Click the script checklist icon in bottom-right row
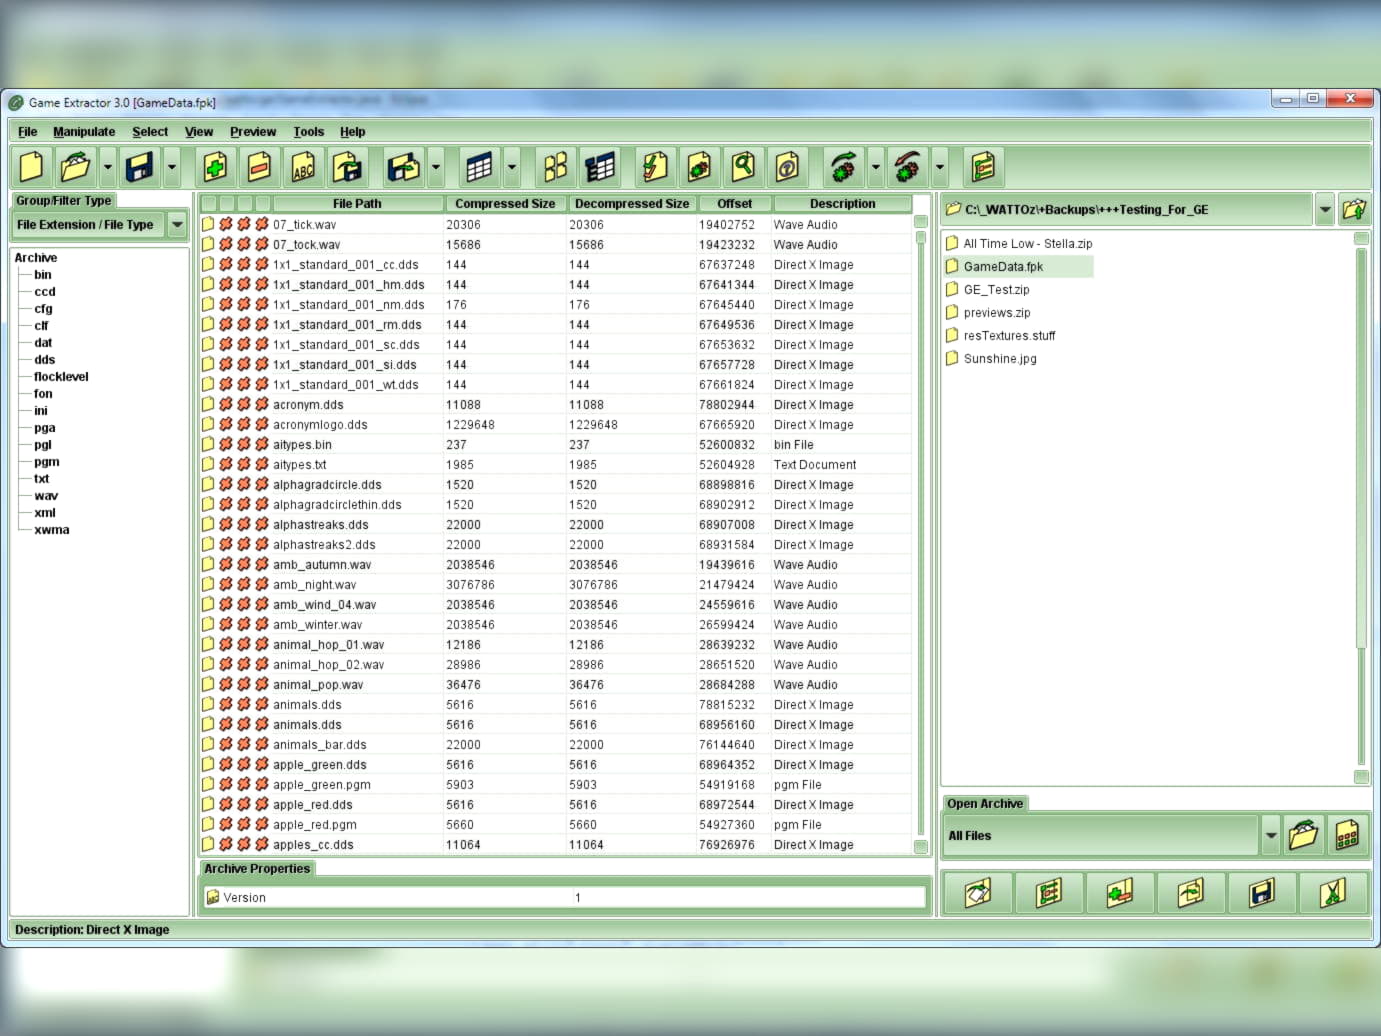This screenshot has width=1381, height=1036. pyautogui.click(x=1048, y=893)
